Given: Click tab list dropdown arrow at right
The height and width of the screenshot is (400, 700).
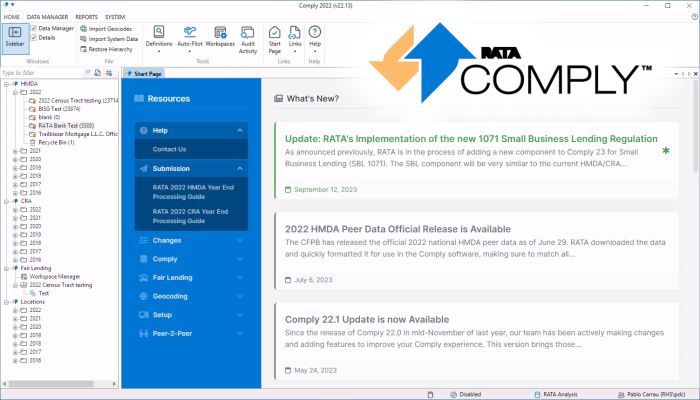Looking at the screenshot, I should (x=676, y=74).
